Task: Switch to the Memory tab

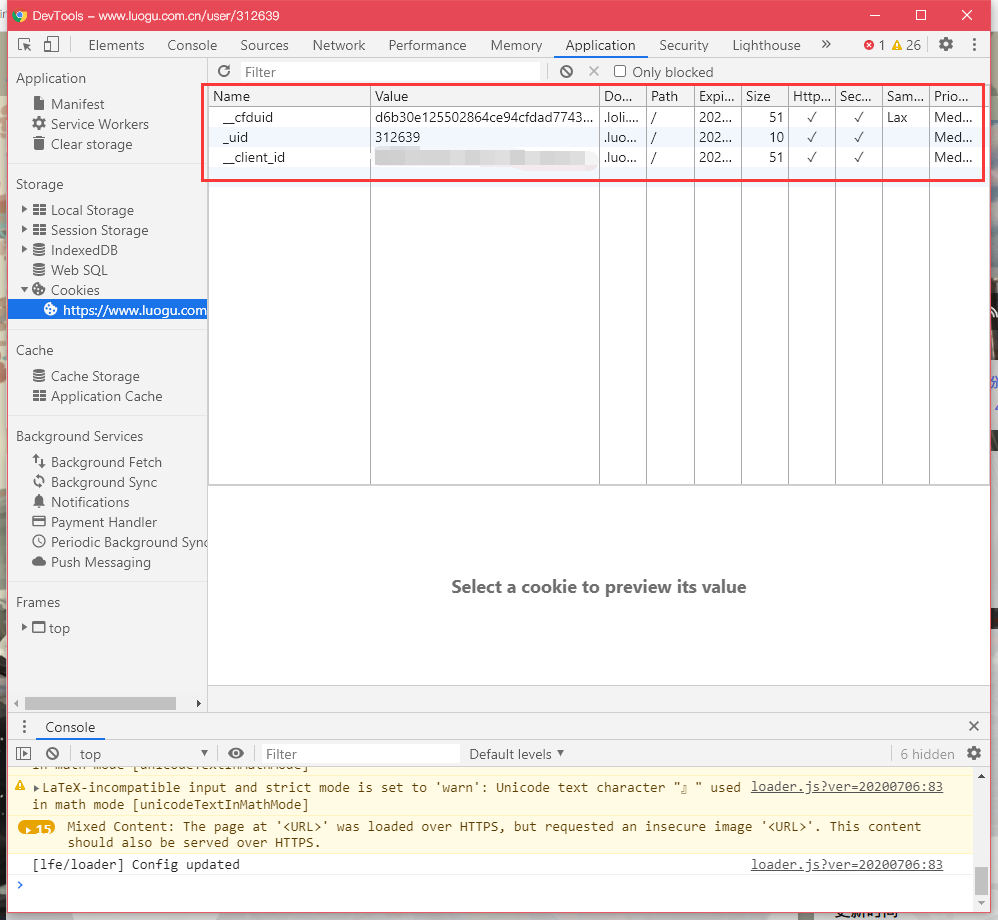Action: [x=516, y=45]
